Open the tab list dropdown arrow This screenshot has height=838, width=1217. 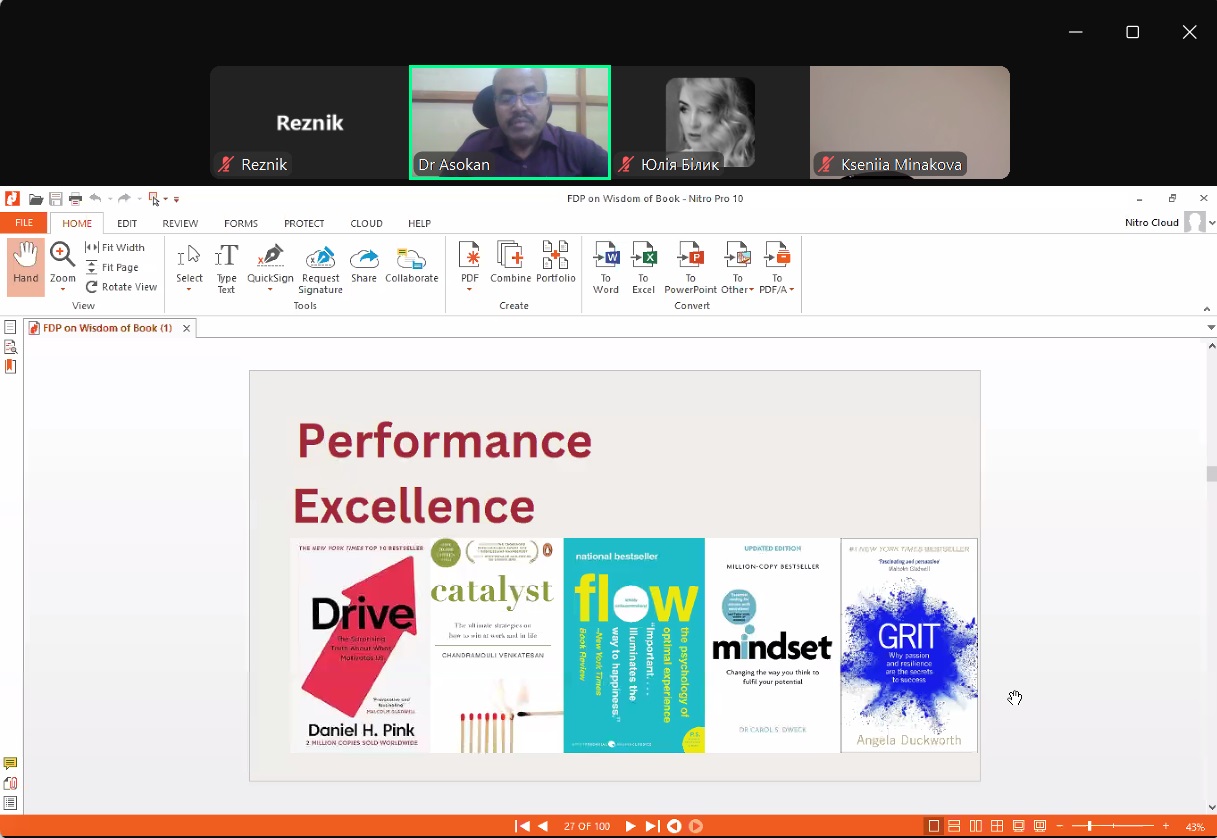(1211, 328)
